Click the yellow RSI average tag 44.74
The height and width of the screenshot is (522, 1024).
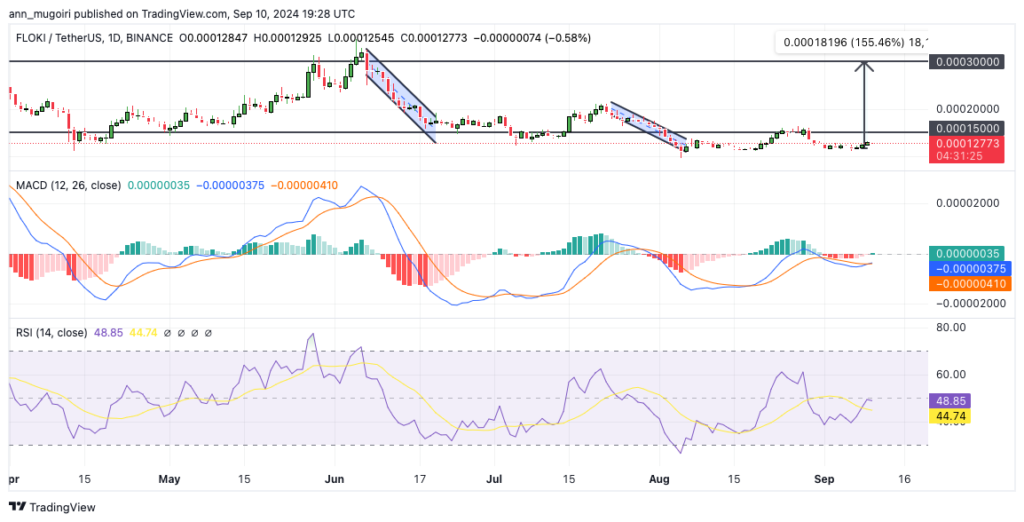(950, 416)
